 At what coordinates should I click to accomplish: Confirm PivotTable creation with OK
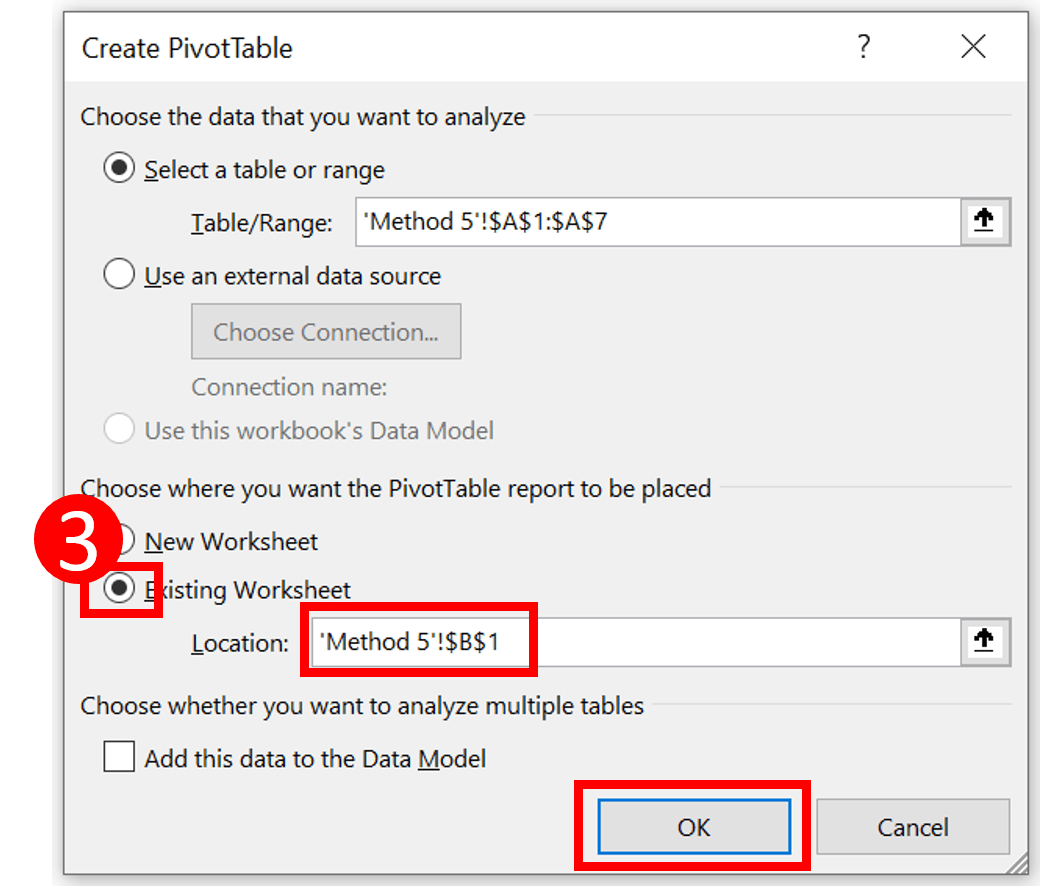click(693, 827)
